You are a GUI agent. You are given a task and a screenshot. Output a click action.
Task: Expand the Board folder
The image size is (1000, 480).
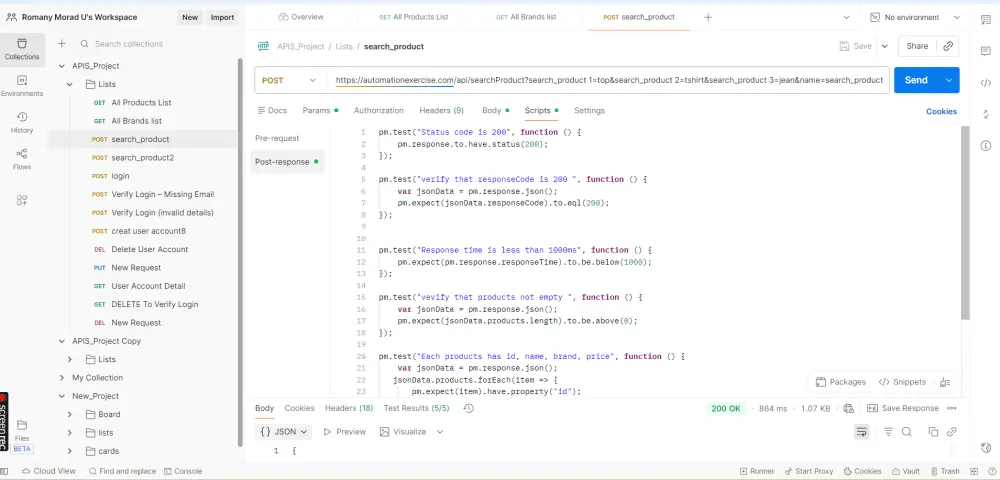click(70, 414)
